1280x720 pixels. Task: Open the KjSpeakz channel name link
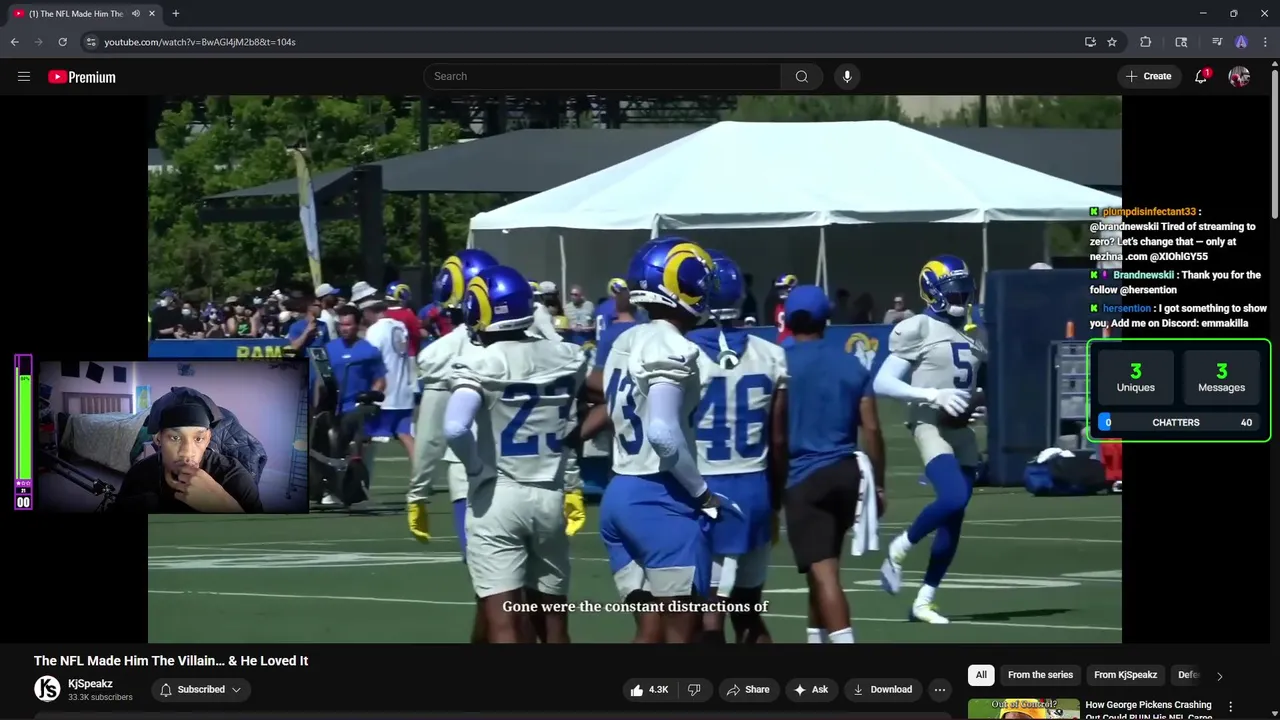[x=90, y=684]
